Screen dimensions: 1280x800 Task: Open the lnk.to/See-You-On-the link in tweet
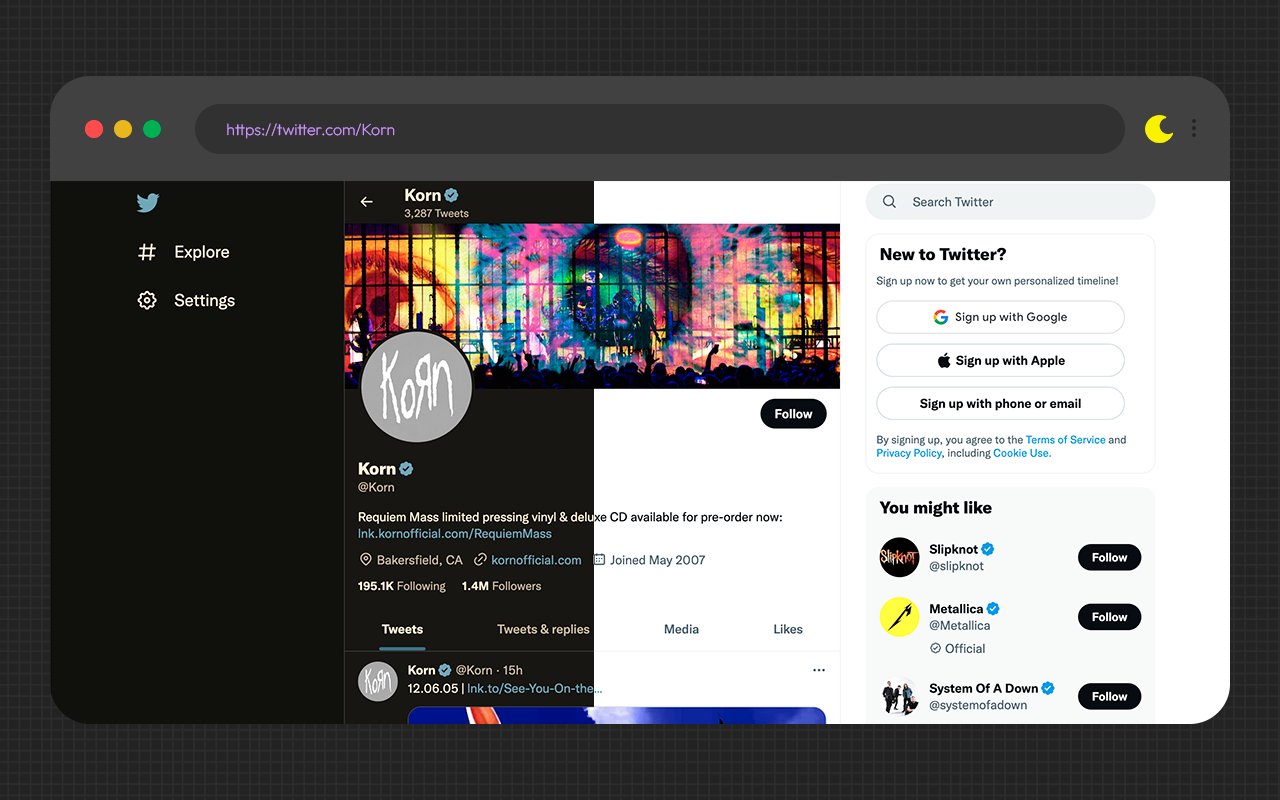click(x=534, y=689)
